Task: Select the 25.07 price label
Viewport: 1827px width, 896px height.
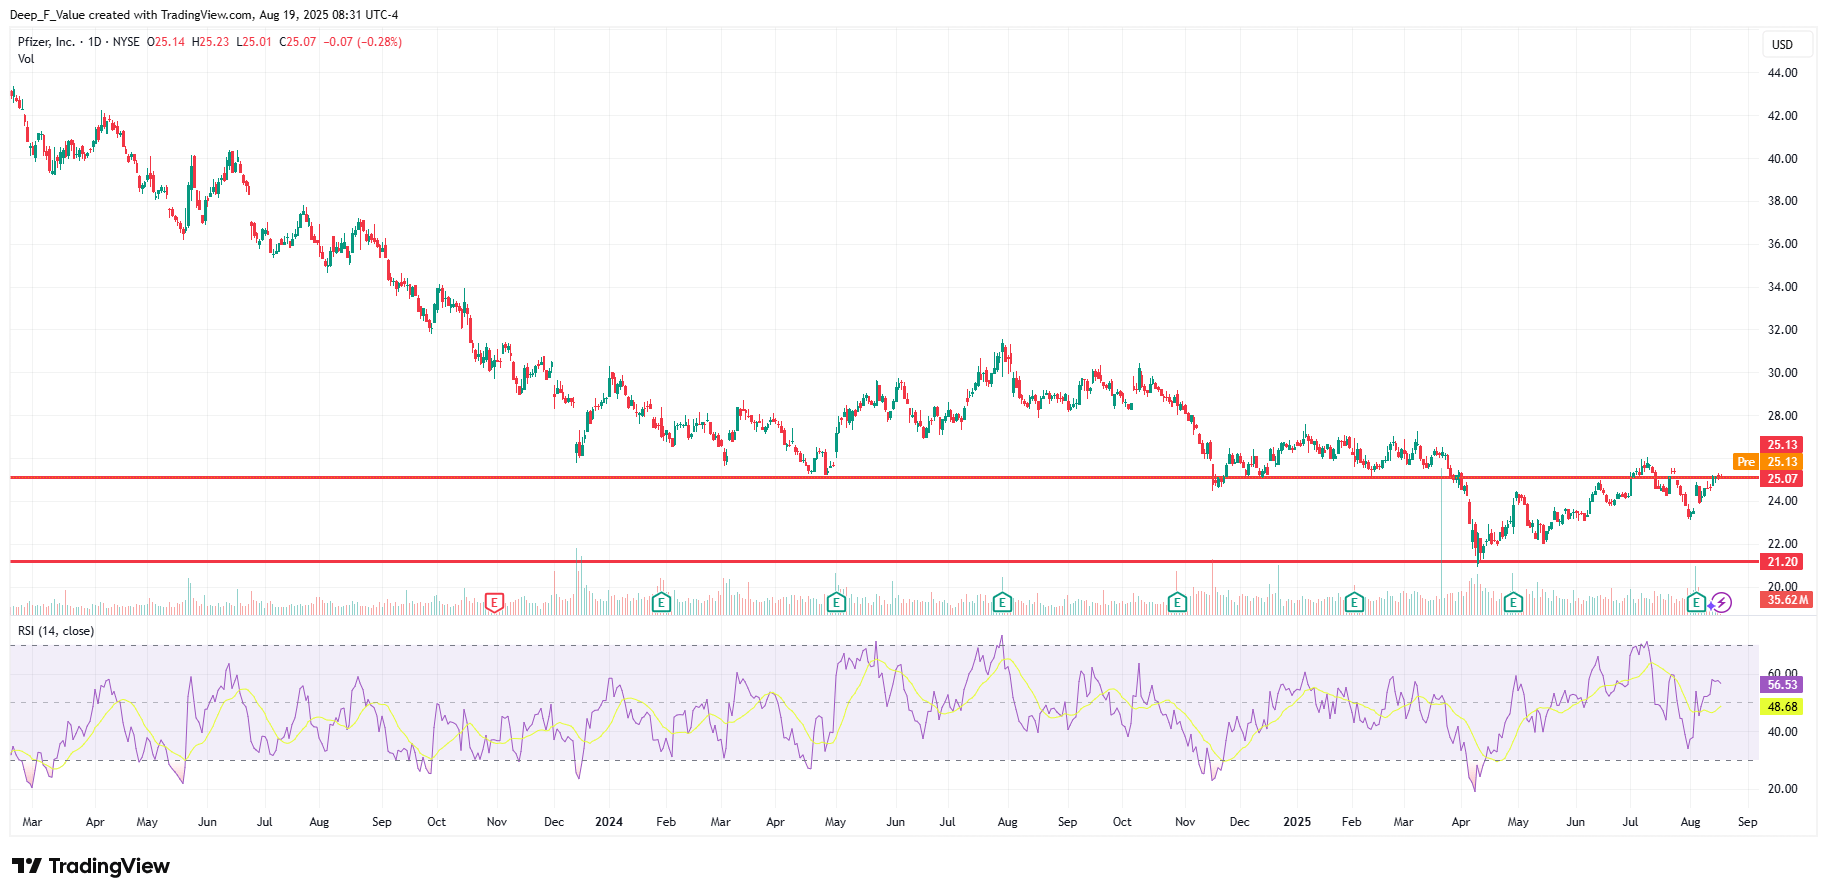Action: (1782, 479)
